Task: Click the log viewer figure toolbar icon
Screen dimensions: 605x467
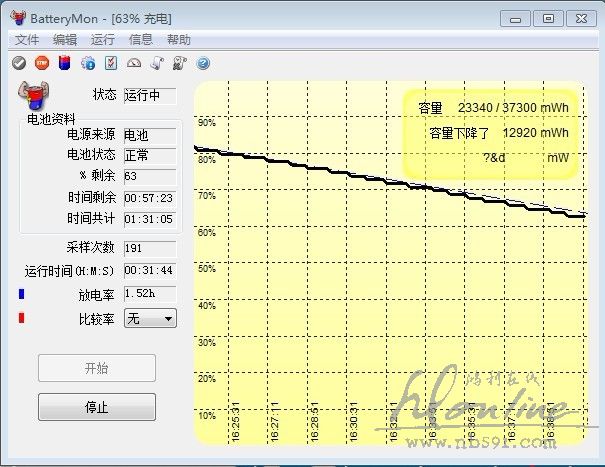Action: 180,63
